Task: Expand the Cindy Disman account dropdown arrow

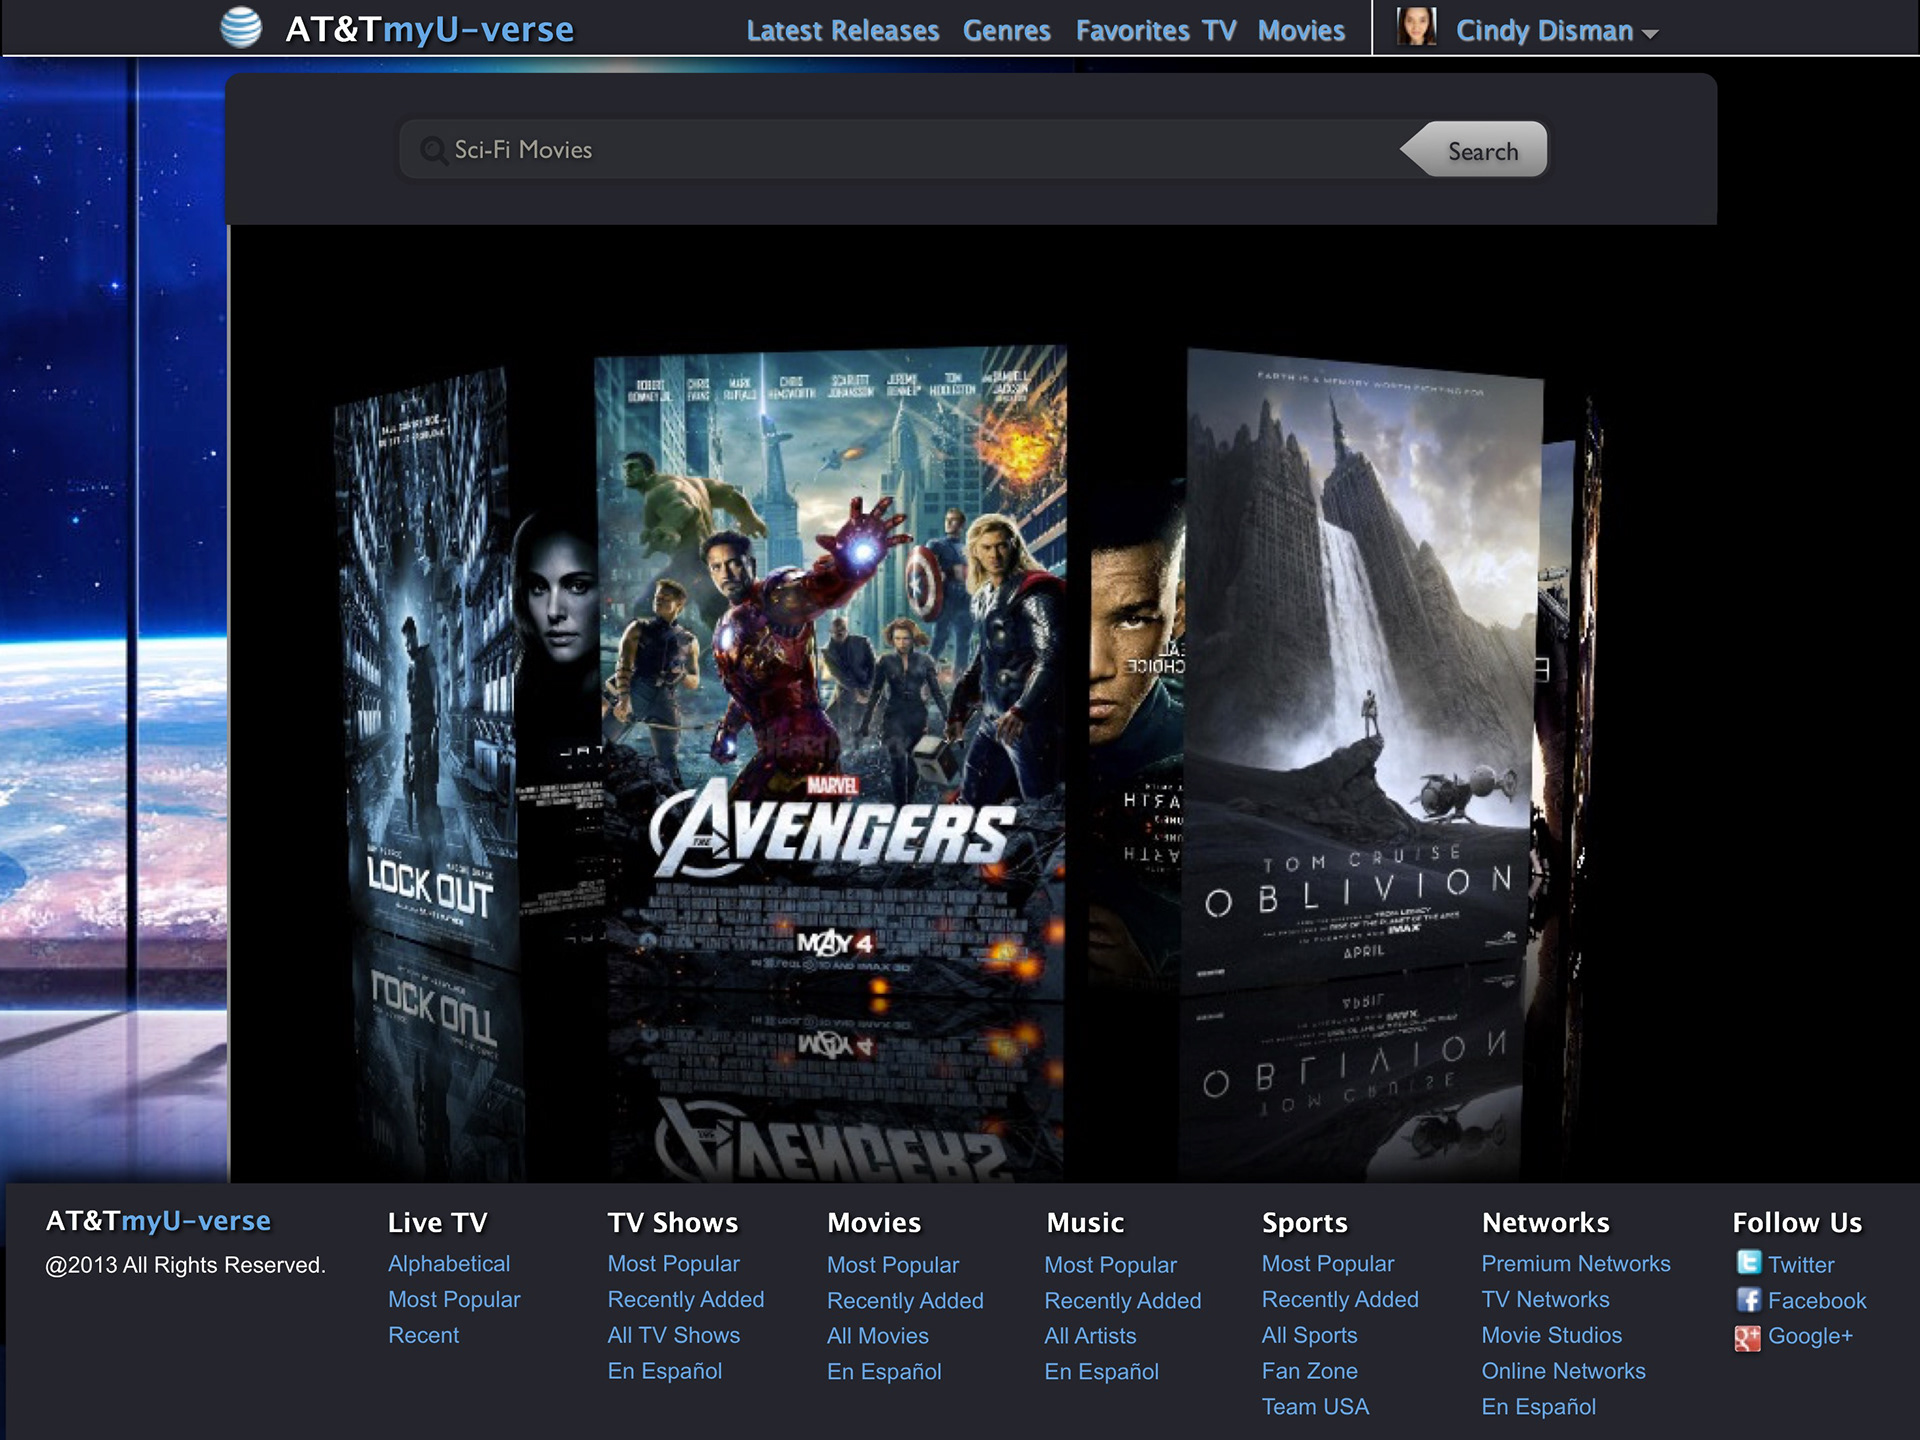Action: tap(1650, 34)
